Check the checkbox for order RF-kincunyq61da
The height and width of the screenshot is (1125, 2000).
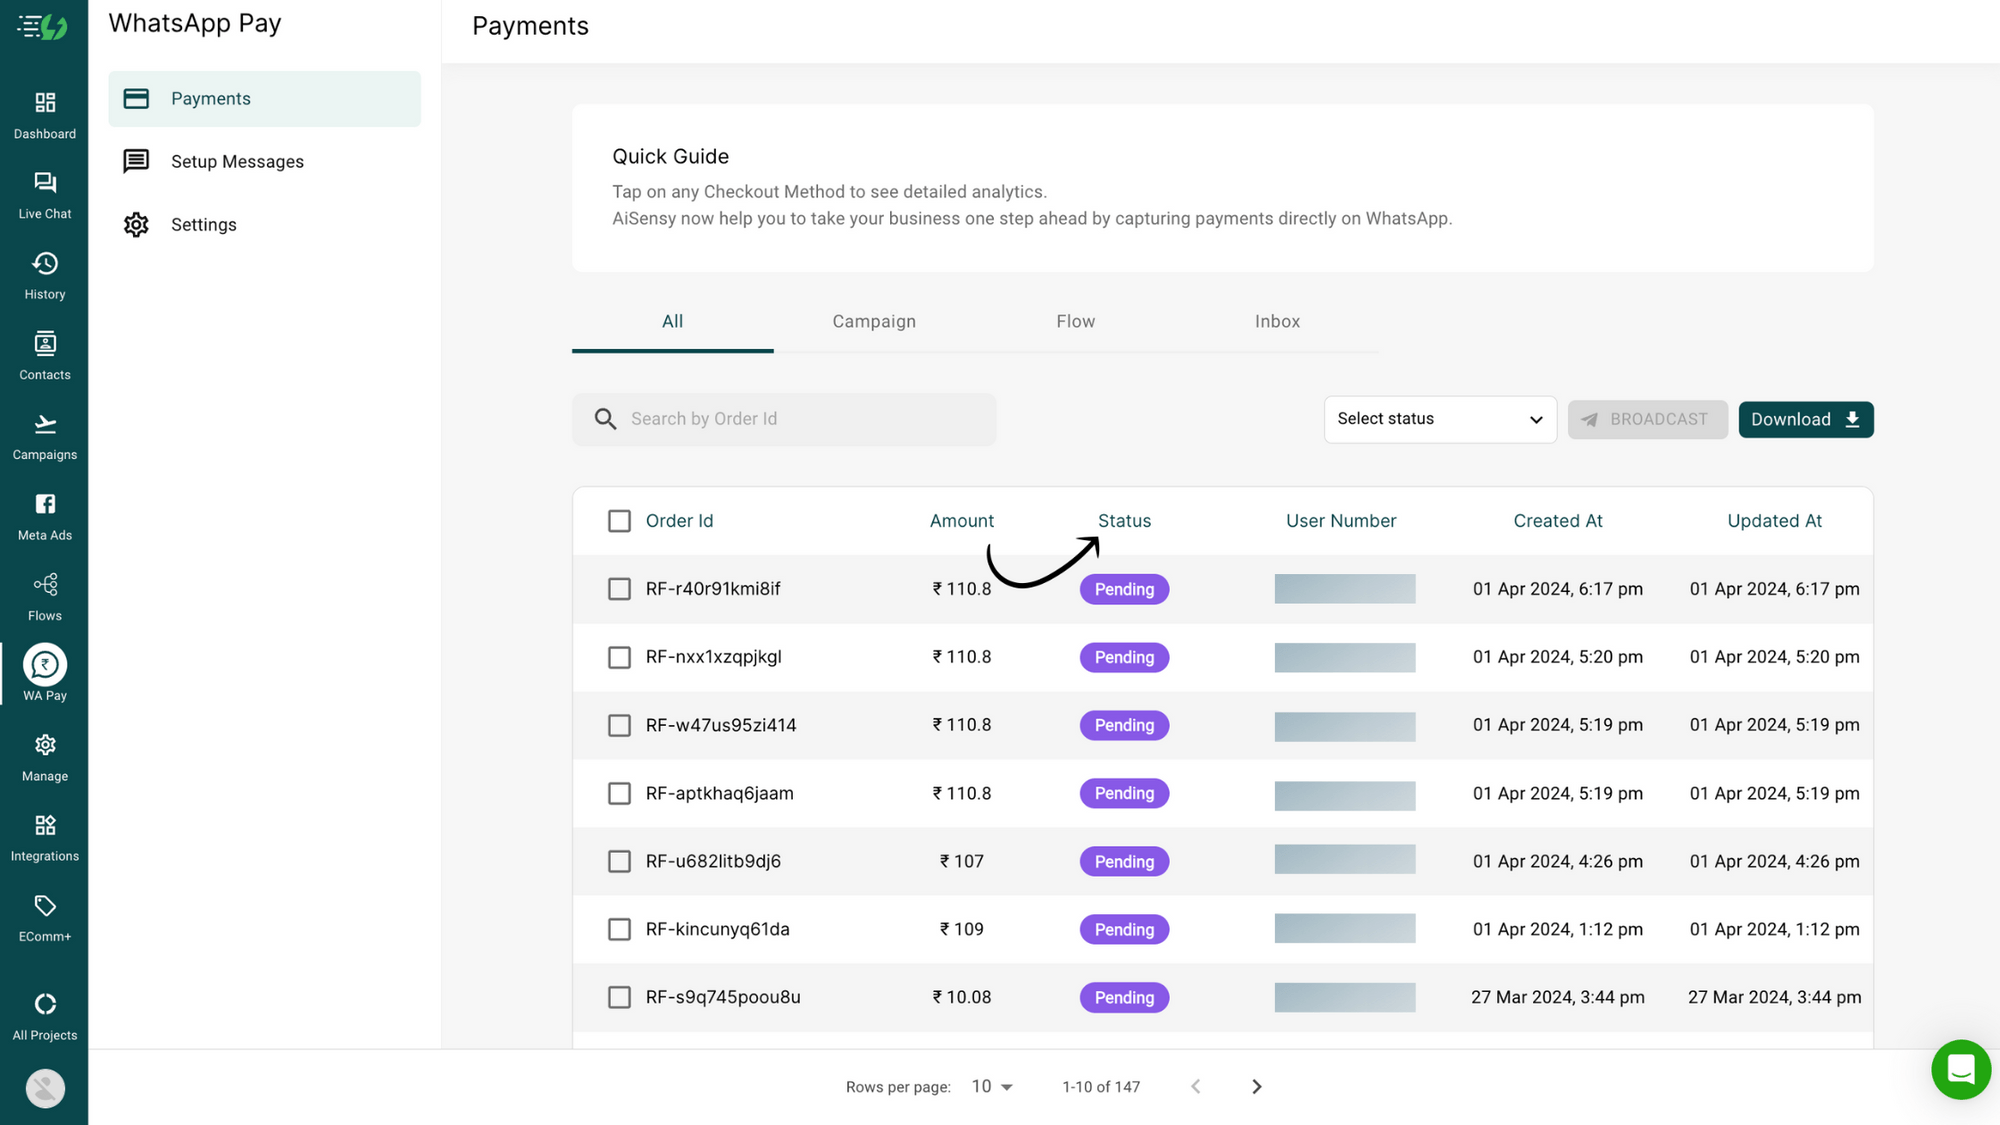click(619, 929)
